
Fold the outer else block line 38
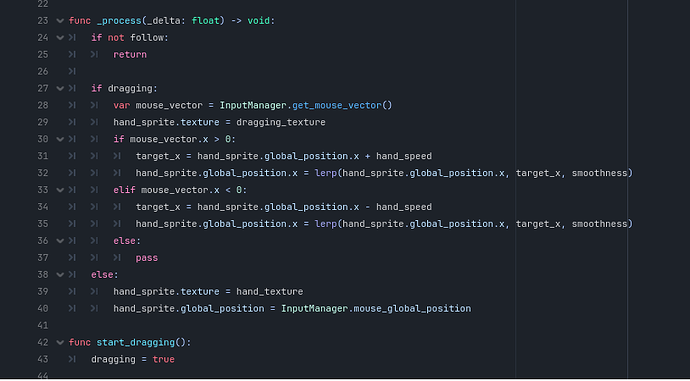tap(60, 275)
